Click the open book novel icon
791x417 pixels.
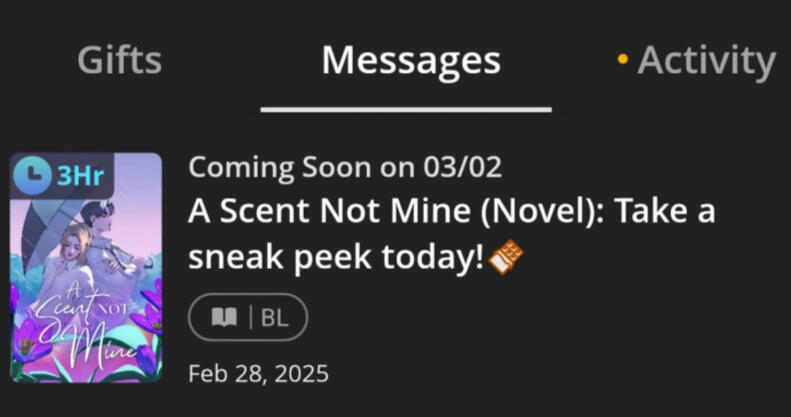tap(224, 318)
